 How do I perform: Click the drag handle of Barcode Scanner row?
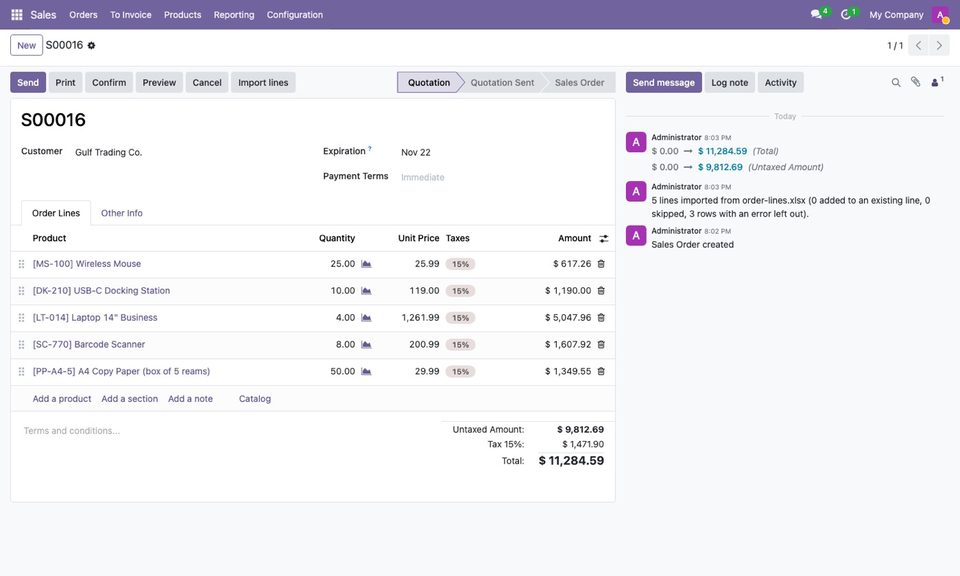pyautogui.click(x=21, y=345)
